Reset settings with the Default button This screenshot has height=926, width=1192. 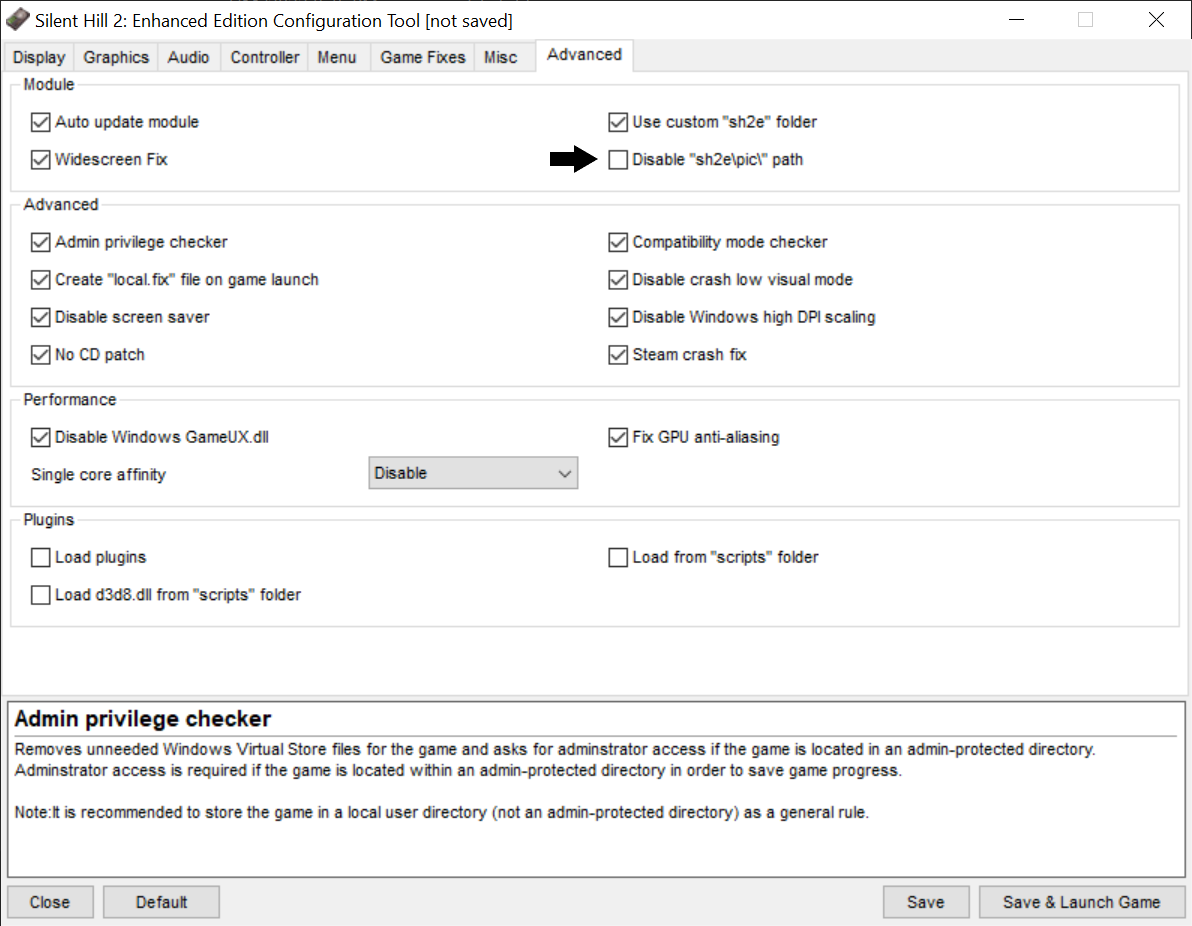[x=161, y=902]
